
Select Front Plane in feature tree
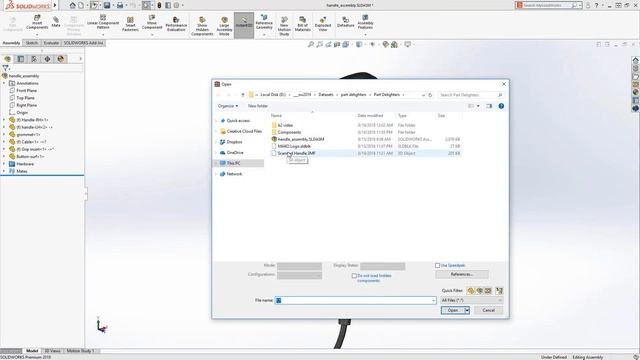coord(27,91)
